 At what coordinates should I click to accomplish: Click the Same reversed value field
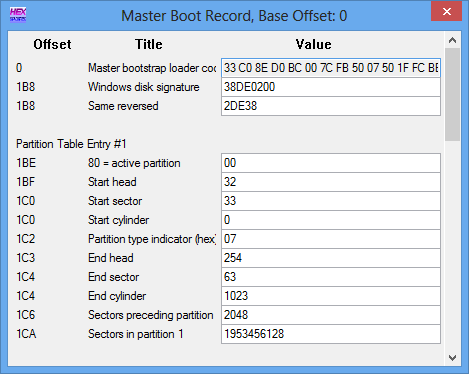(x=331, y=106)
